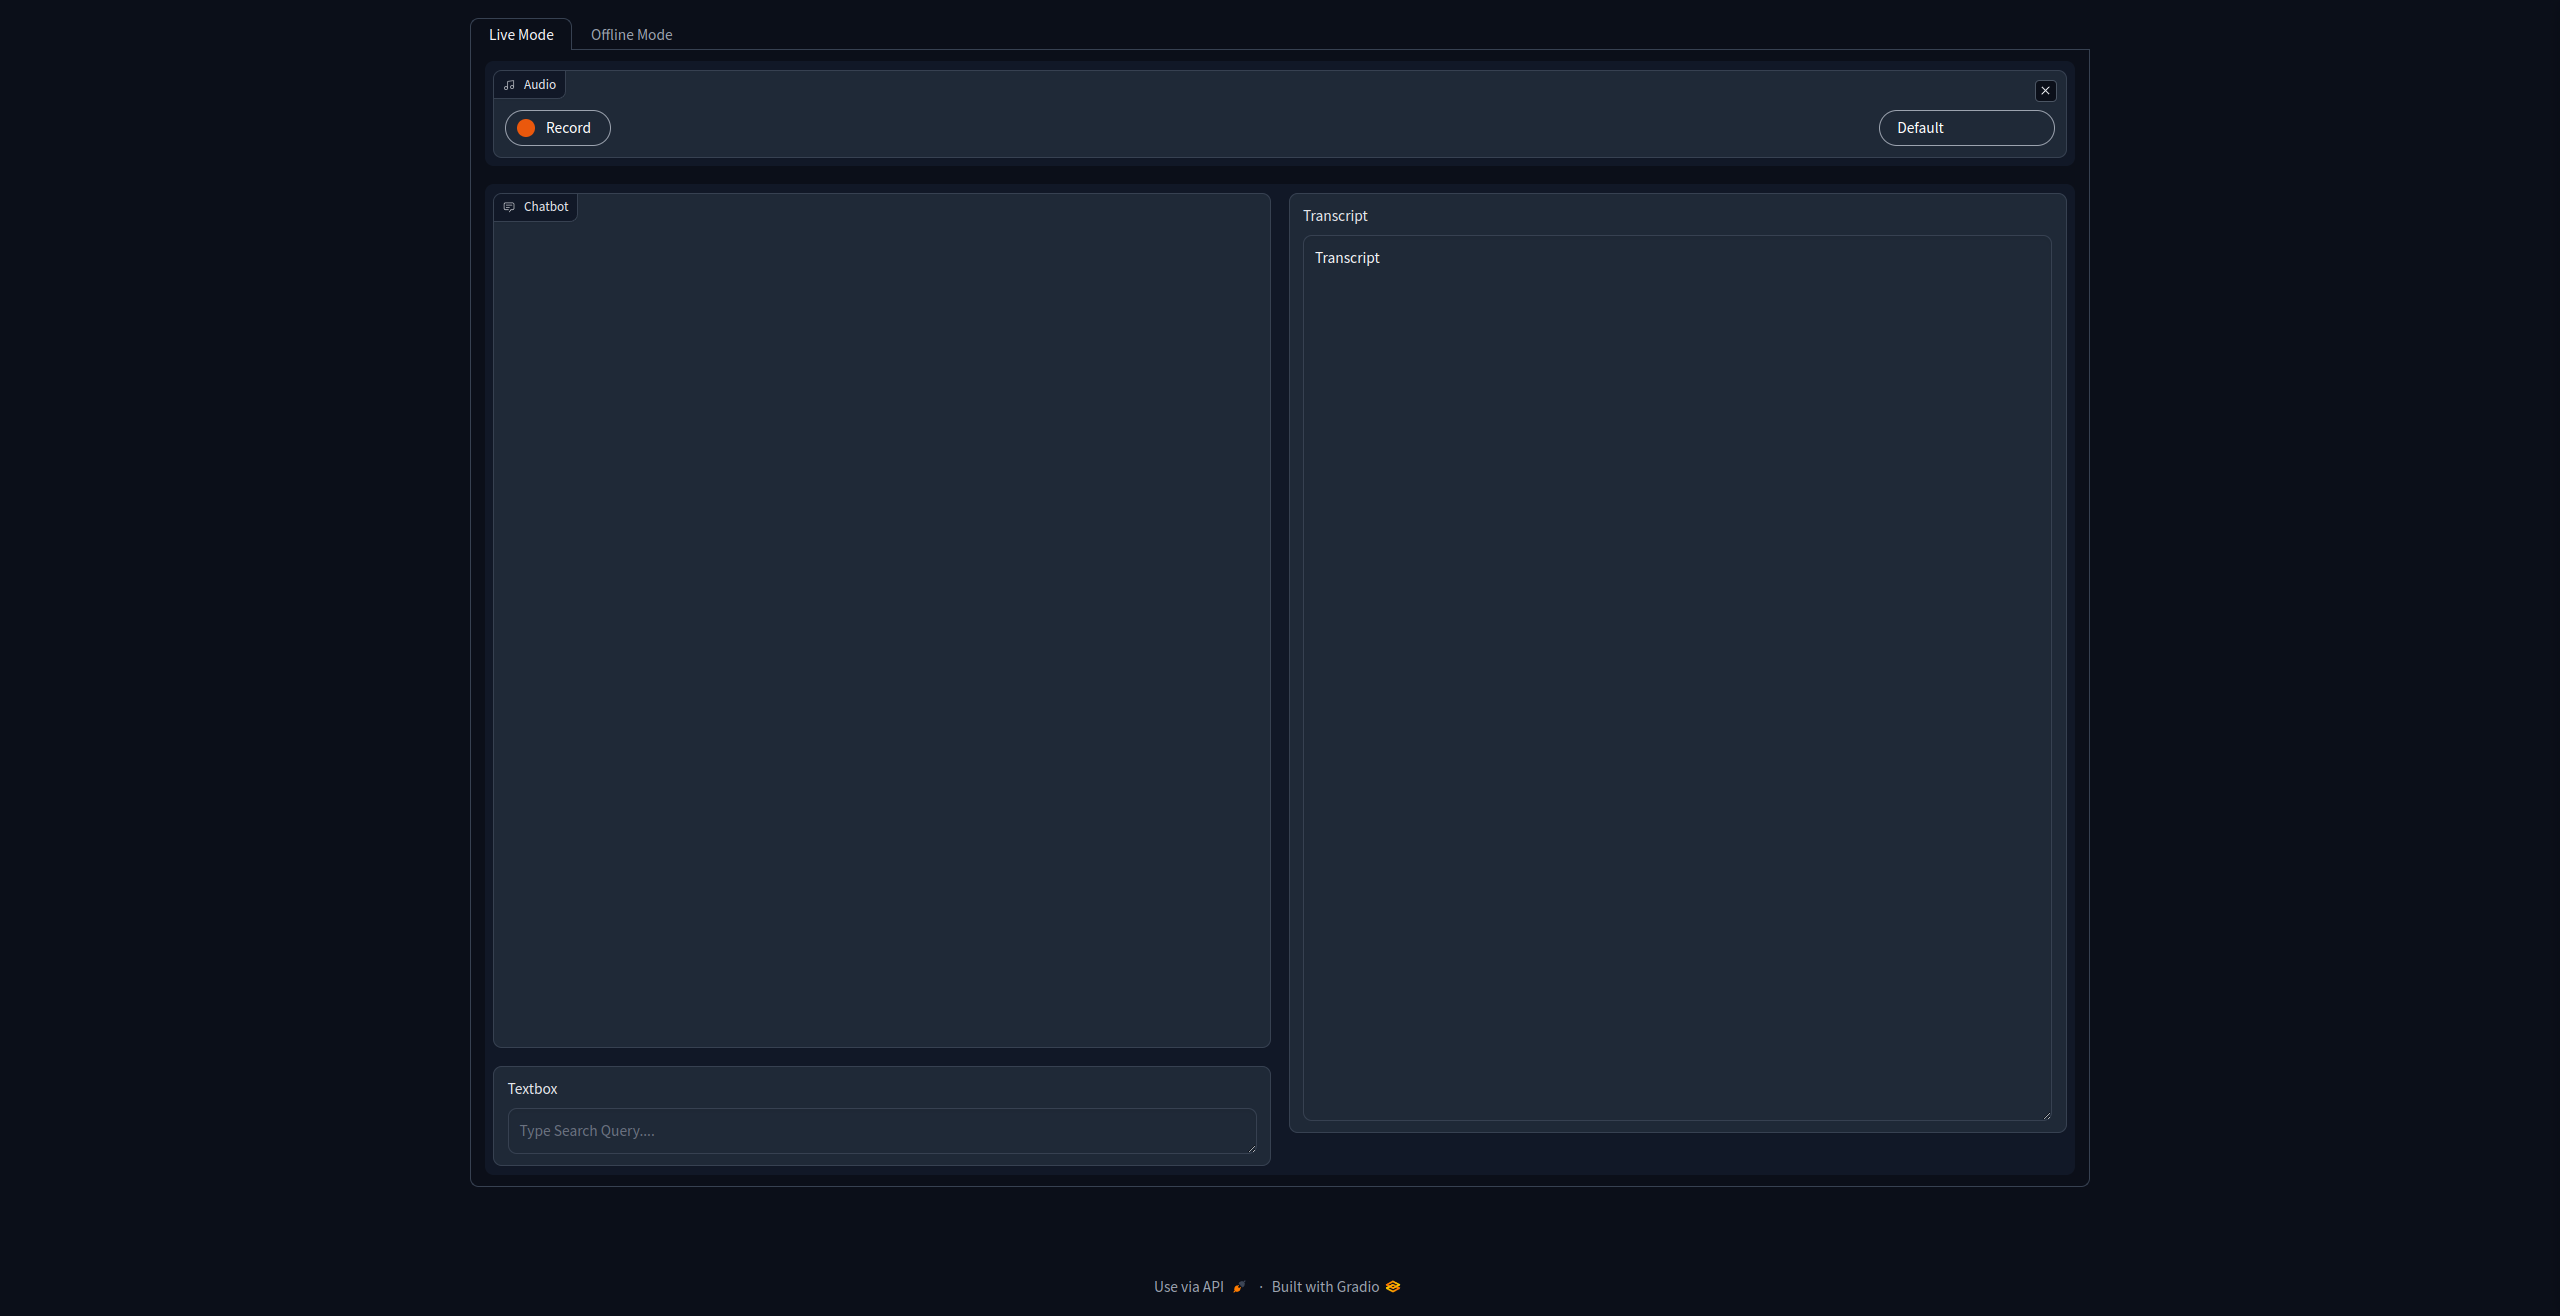Click the search Textbox resize handle
The image size is (2560, 1316).
[x=1251, y=1148]
